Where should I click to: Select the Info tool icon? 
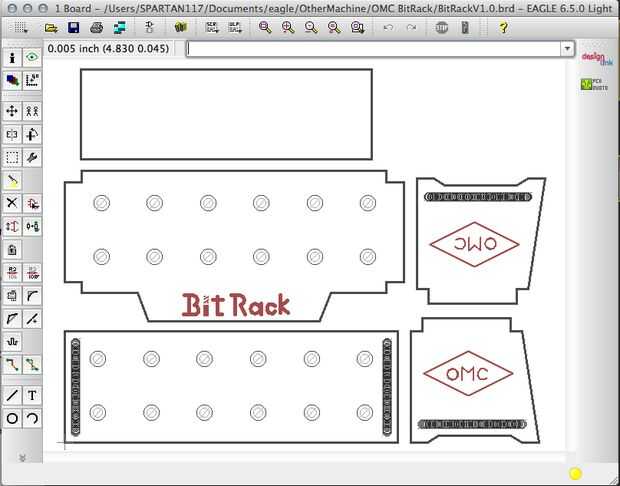(12, 58)
